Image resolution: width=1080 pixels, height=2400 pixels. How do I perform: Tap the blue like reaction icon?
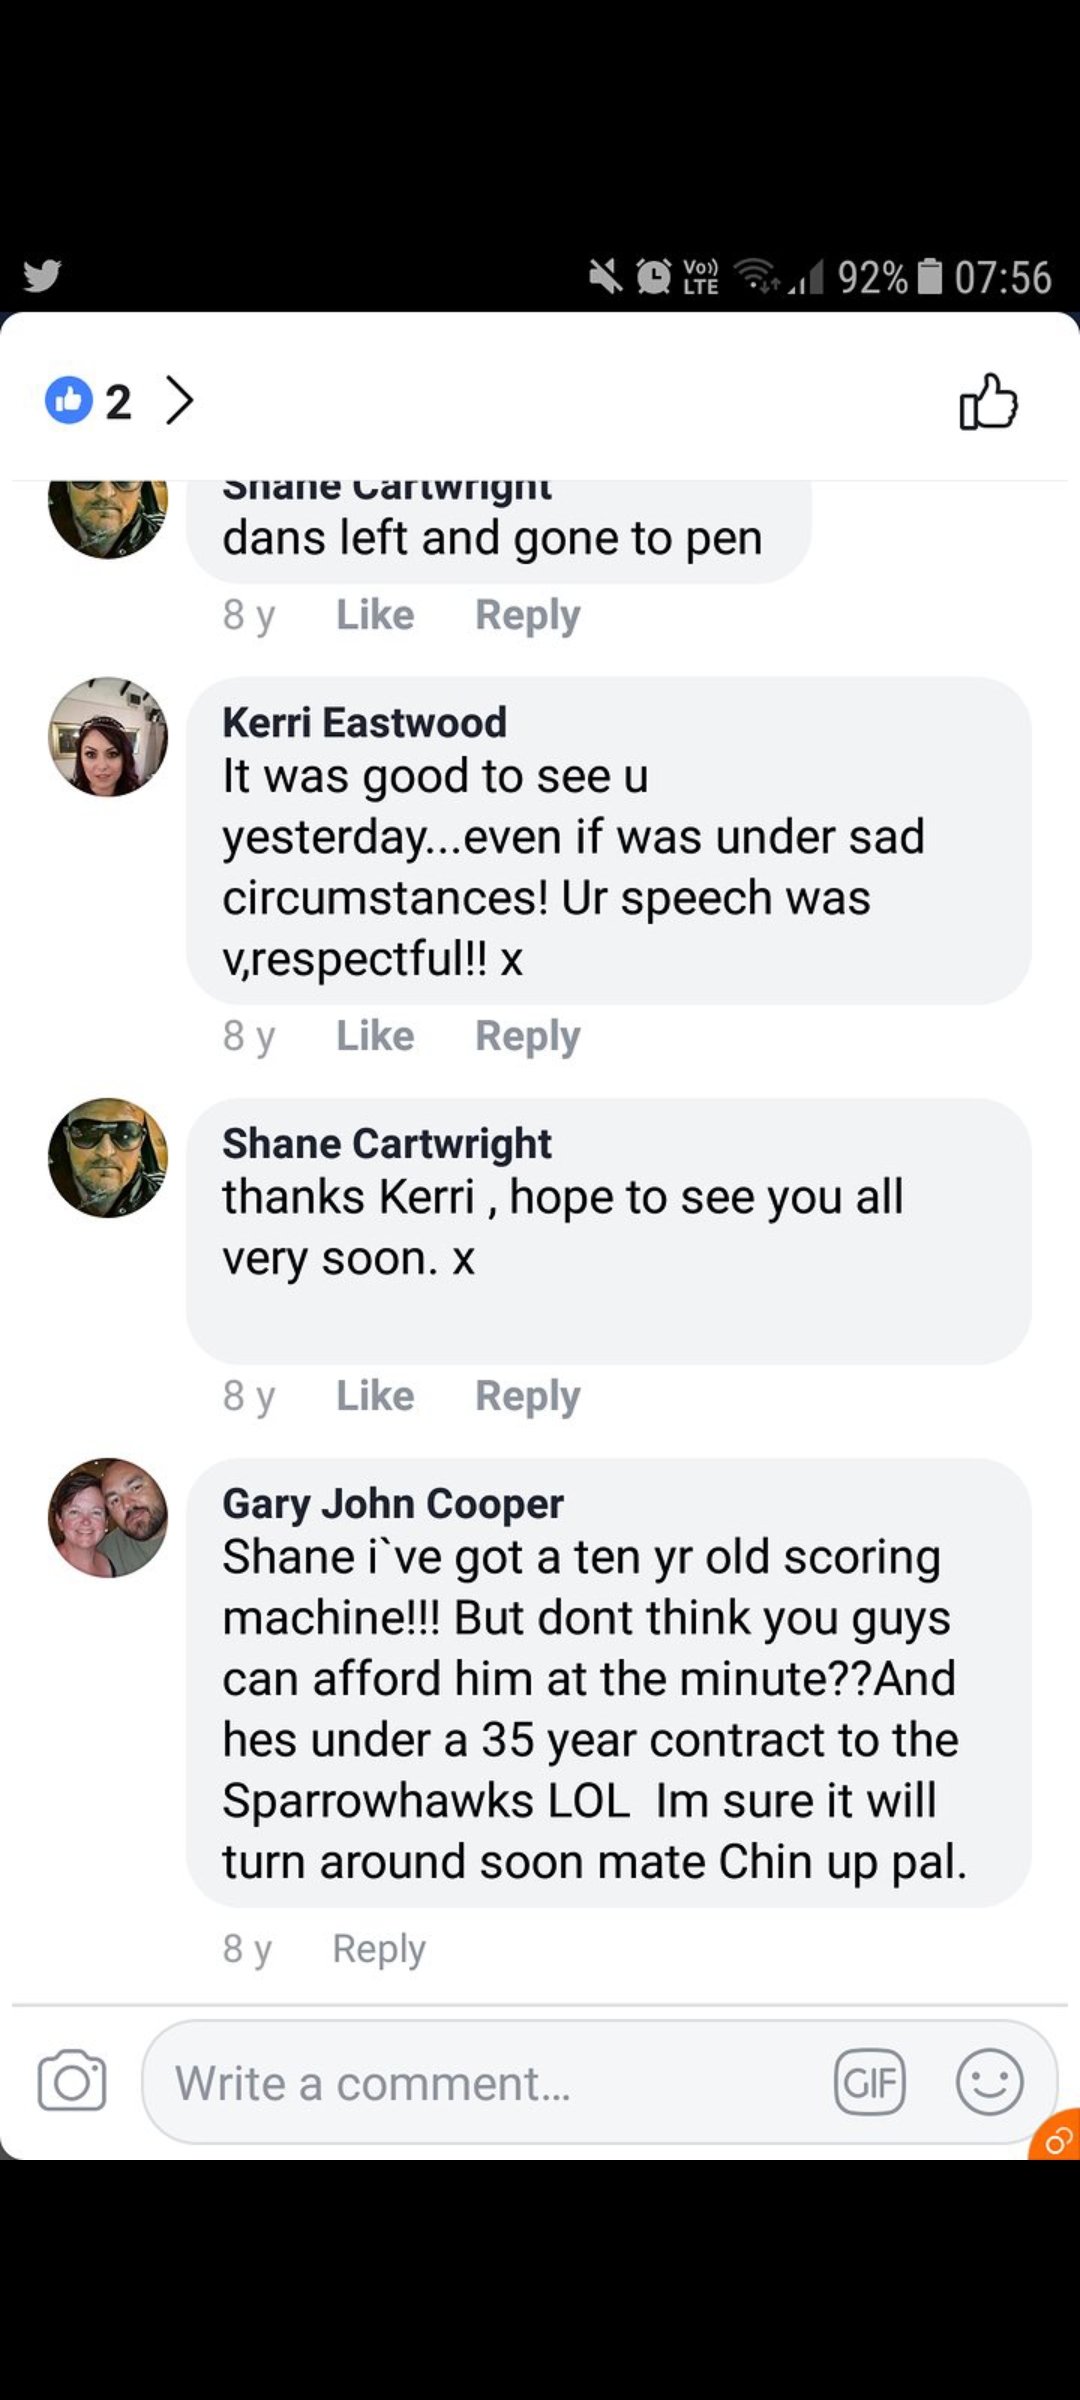(x=68, y=401)
